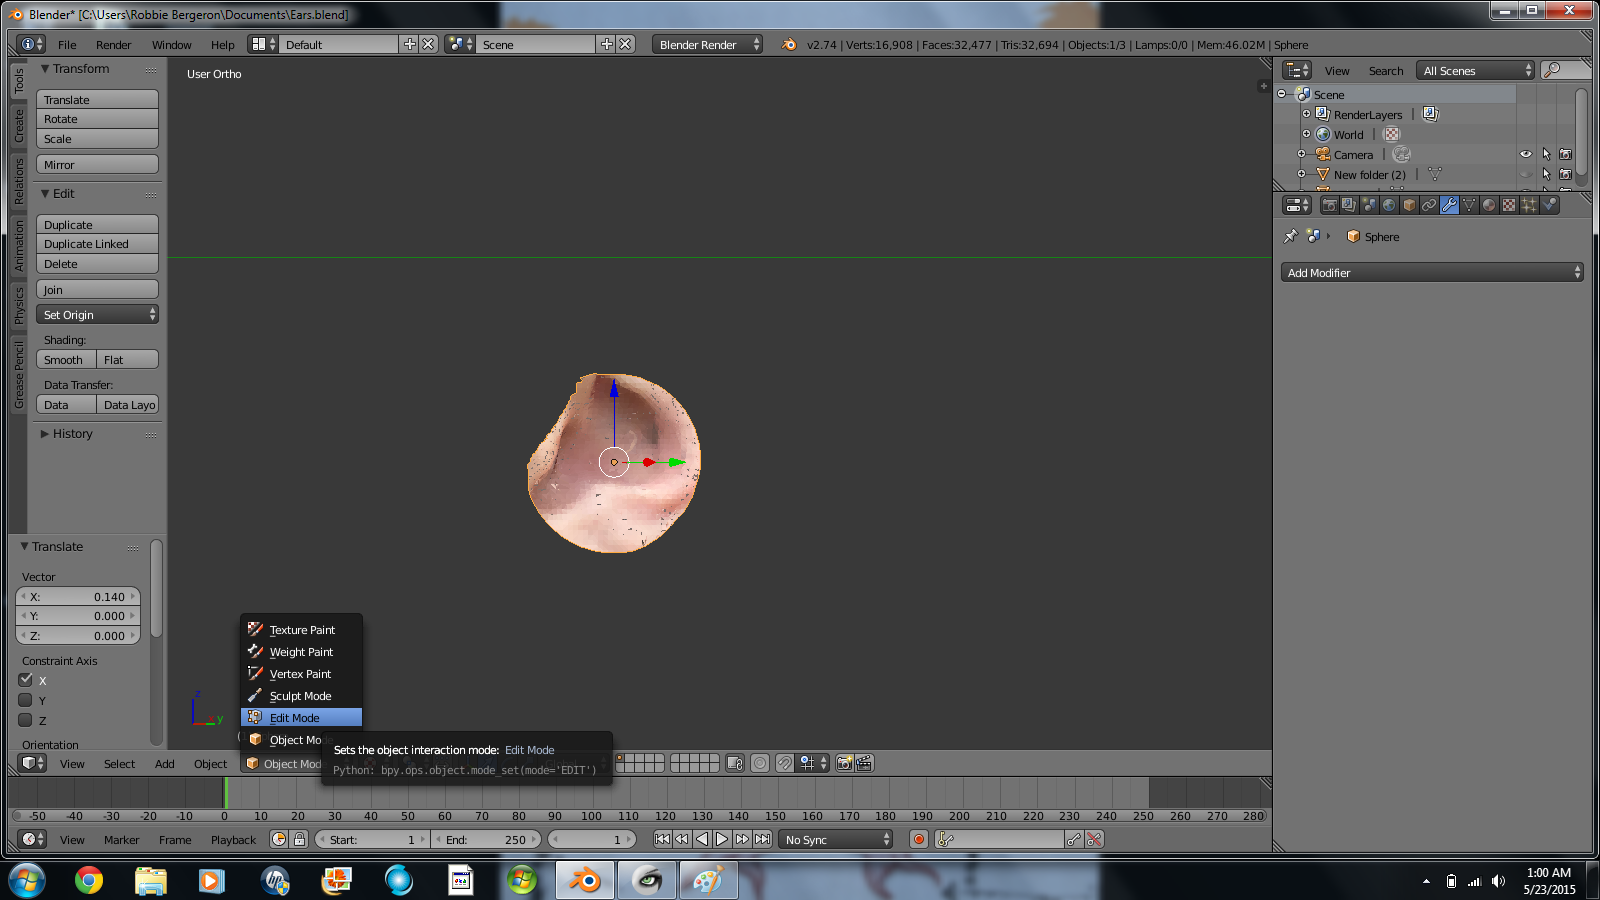1600x900 pixels.
Task: Click the Start frame field
Action: 371,839
